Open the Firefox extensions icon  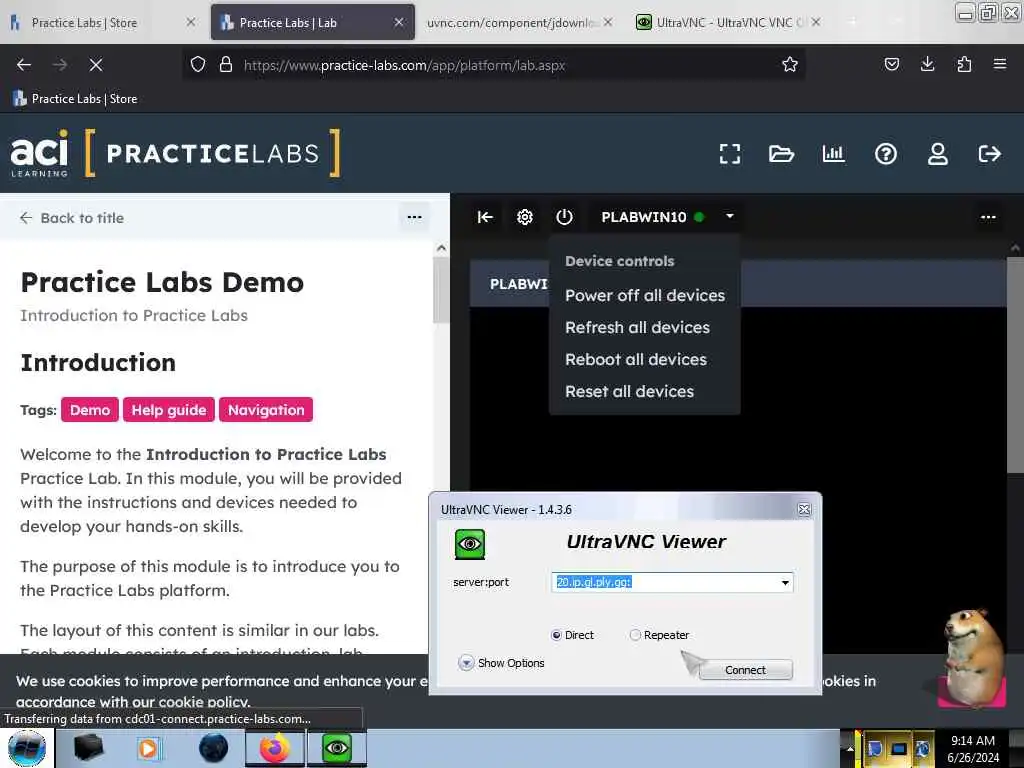pos(964,65)
